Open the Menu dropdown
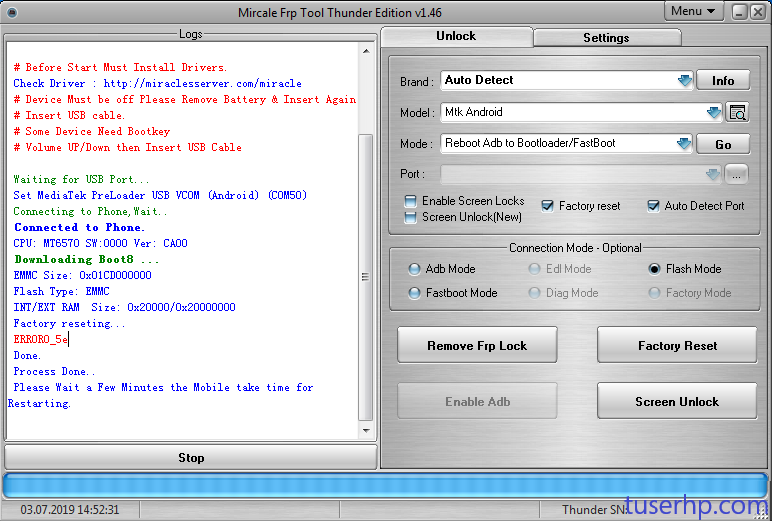 click(694, 11)
